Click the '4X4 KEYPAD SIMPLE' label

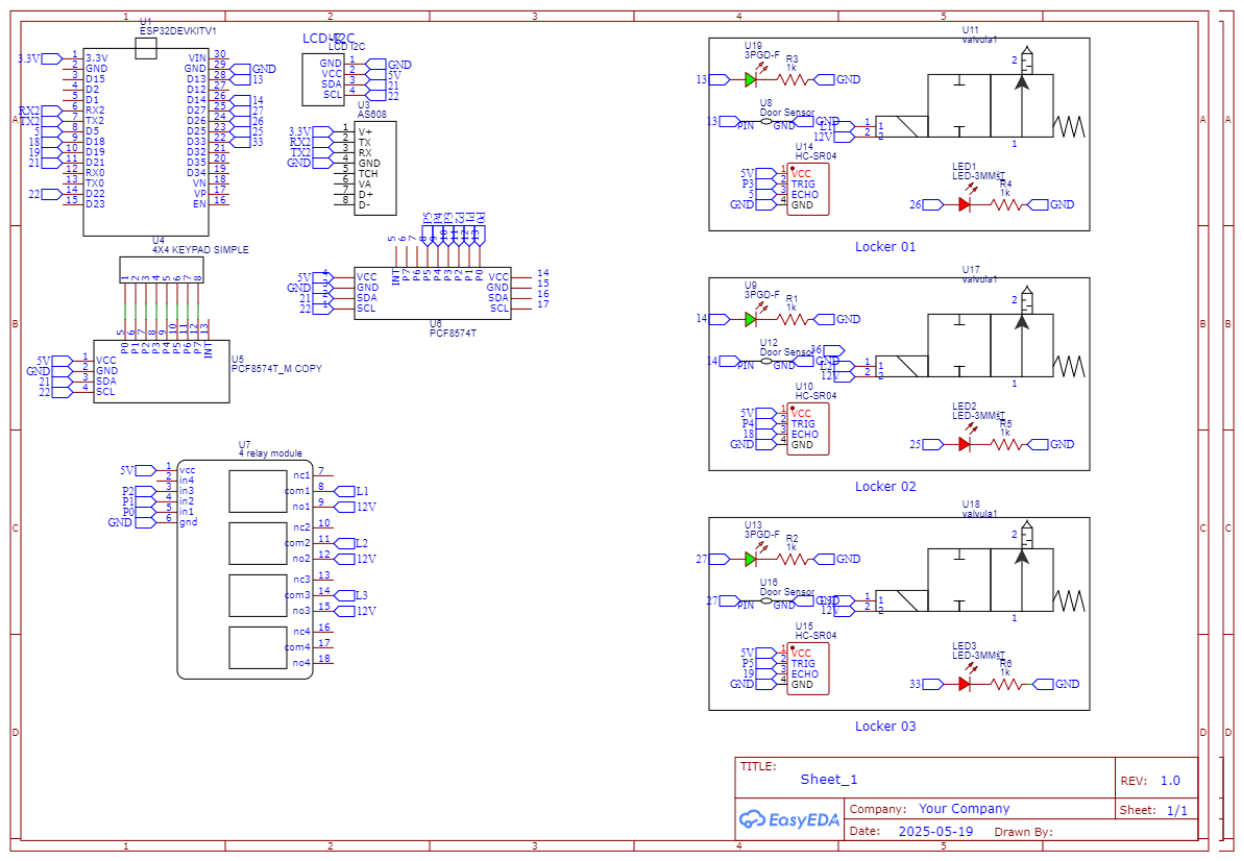point(200,249)
